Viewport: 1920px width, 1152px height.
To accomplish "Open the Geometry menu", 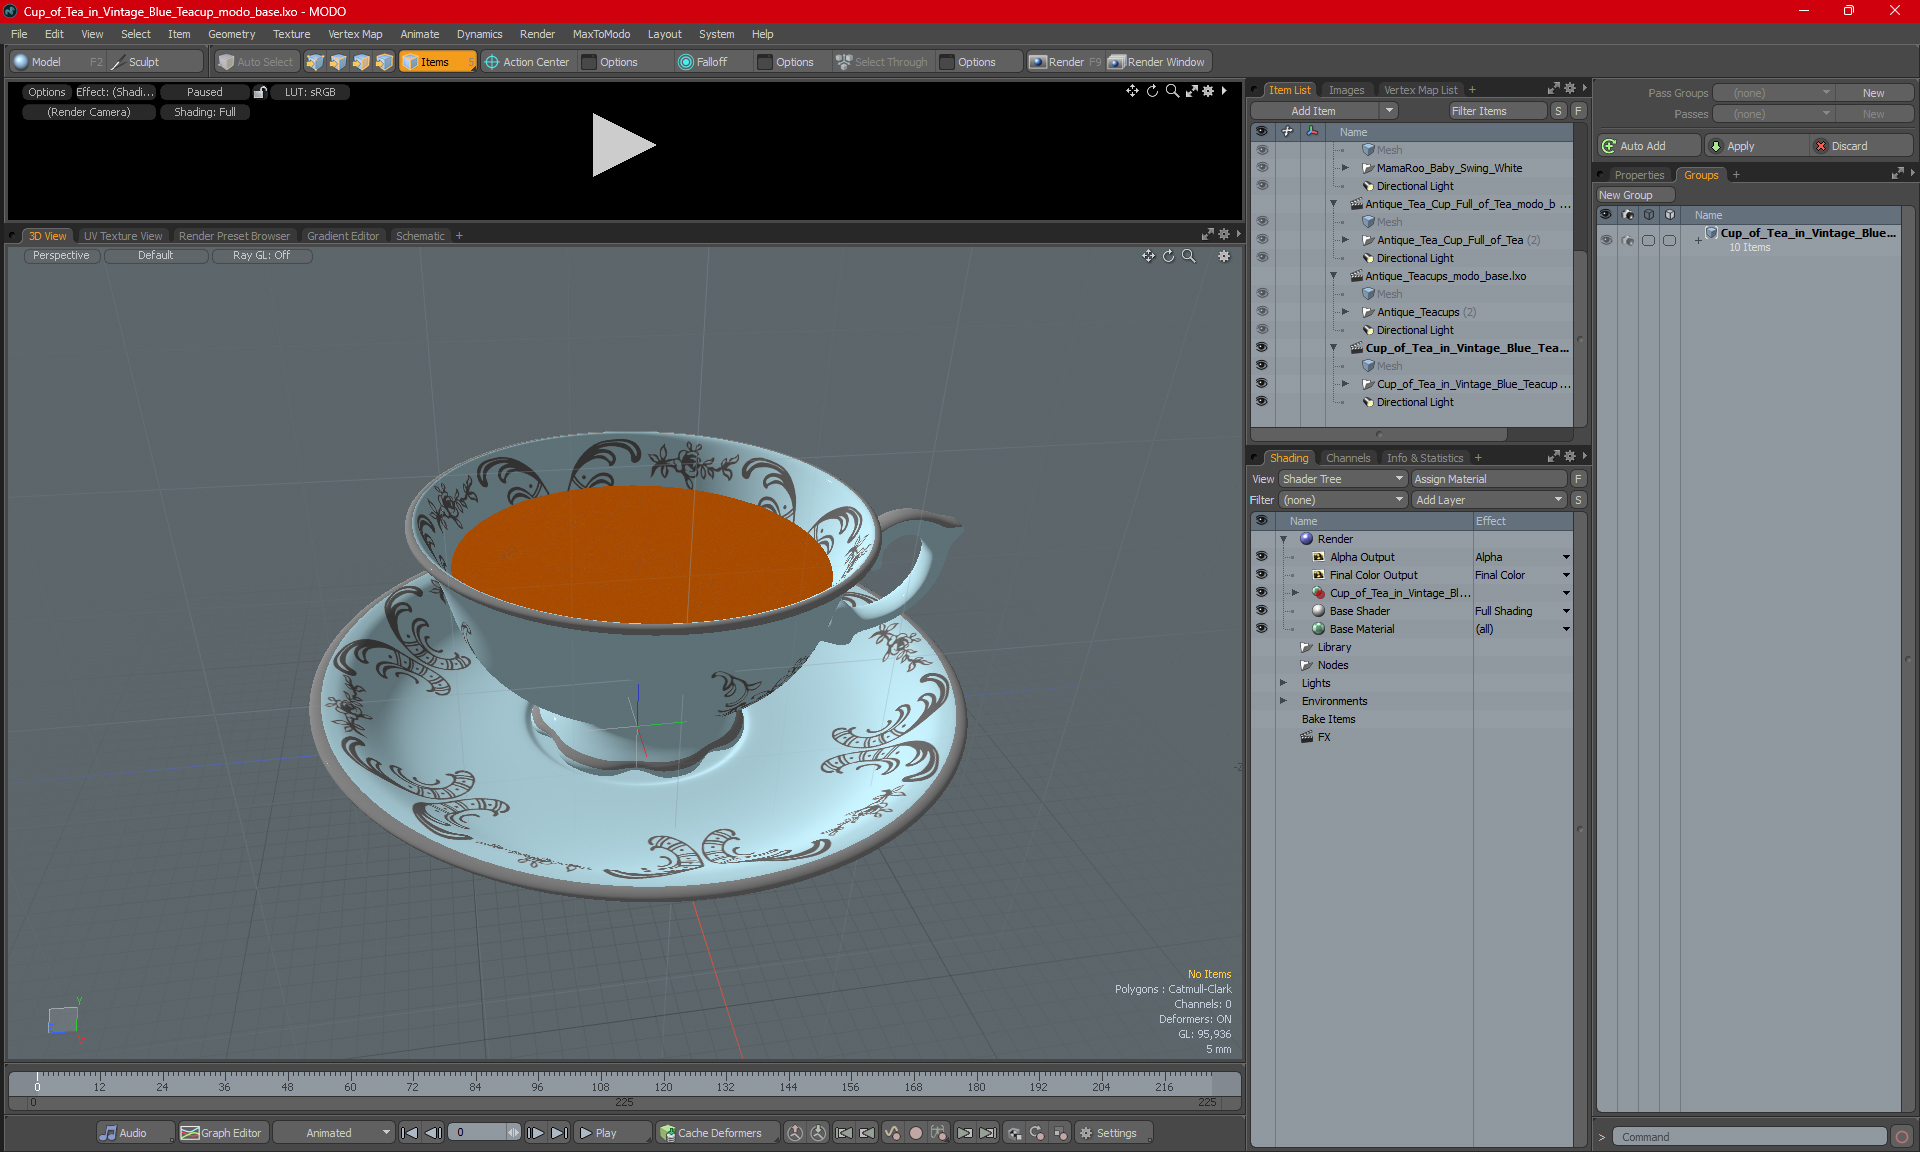I will click(231, 34).
